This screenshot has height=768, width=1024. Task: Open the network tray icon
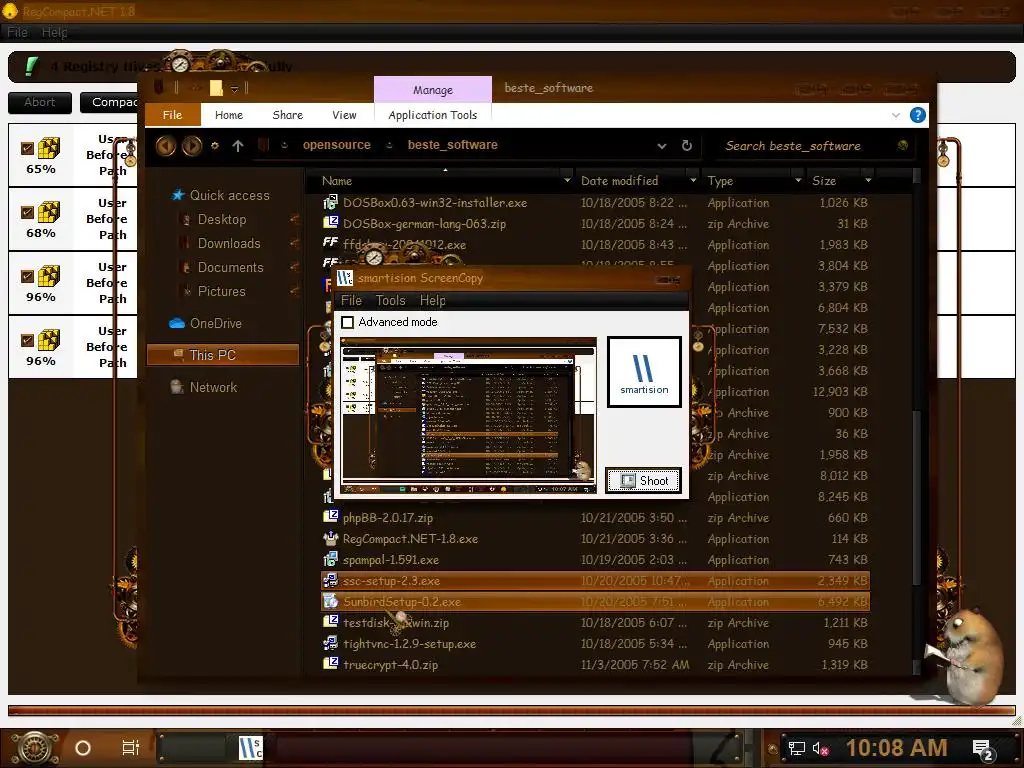click(796, 748)
